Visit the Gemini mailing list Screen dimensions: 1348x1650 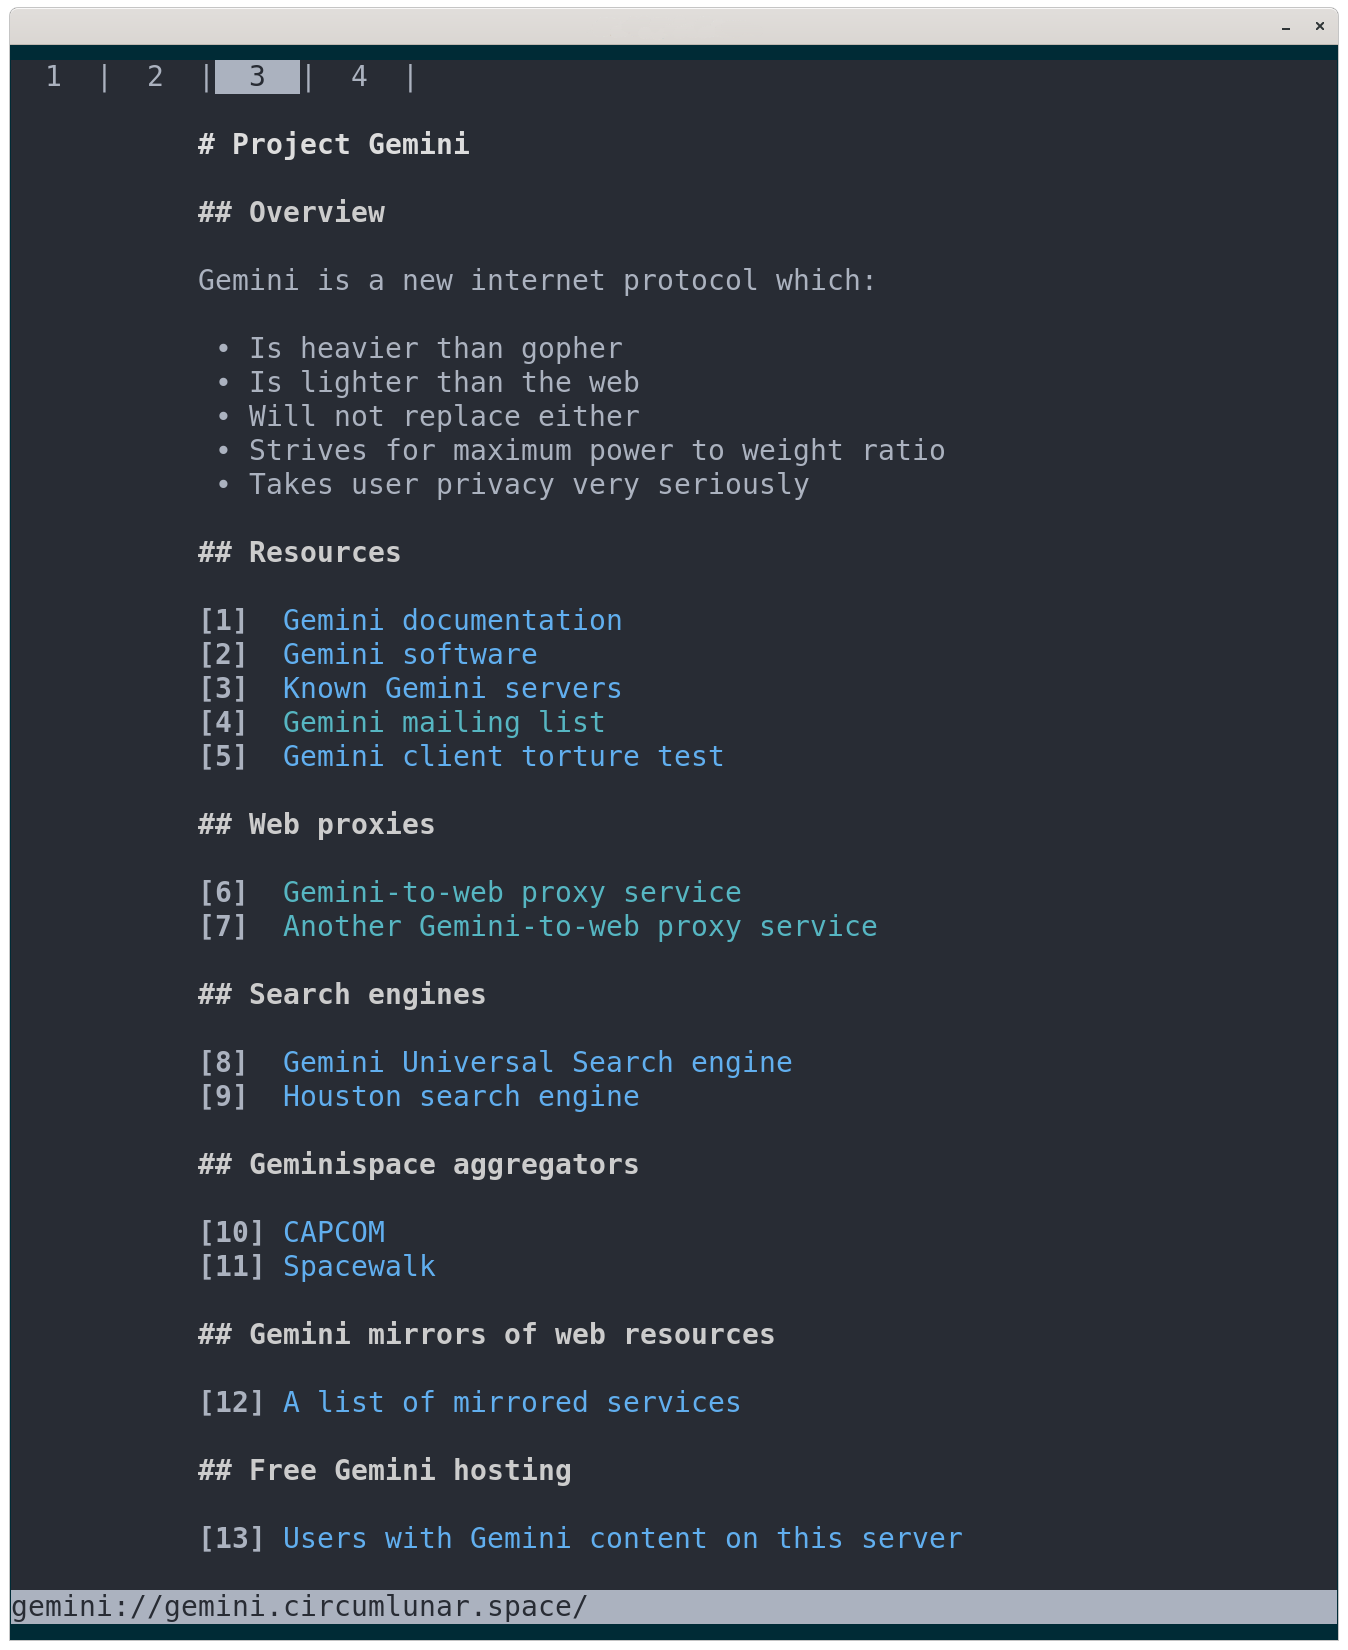[x=443, y=722]
